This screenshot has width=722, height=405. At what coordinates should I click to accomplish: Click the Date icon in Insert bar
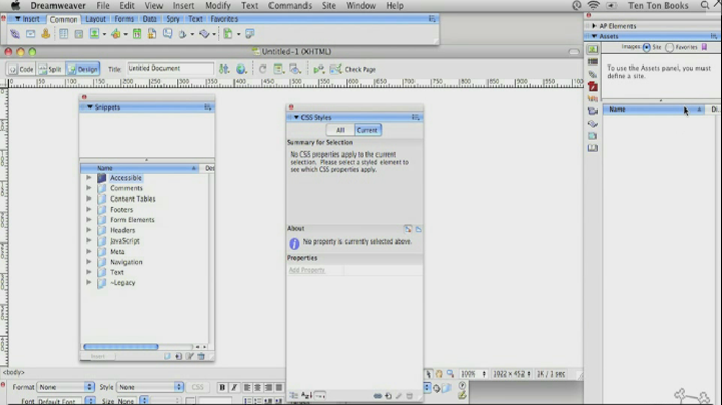coord(137,34)
